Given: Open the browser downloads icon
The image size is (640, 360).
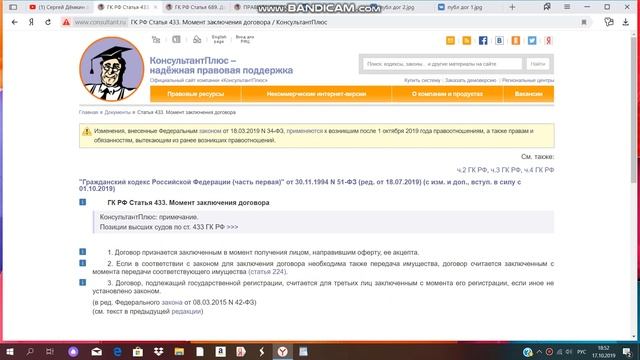Looking at the screenshot, I should tap(626, 22).
